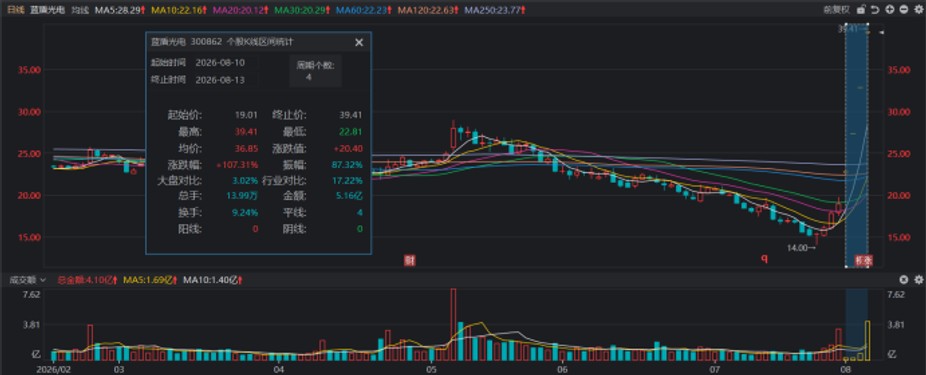Viewport: 926px width, 375px height.
Task: Click the 振幅 value 87.32%
Action: click(347, 164)
